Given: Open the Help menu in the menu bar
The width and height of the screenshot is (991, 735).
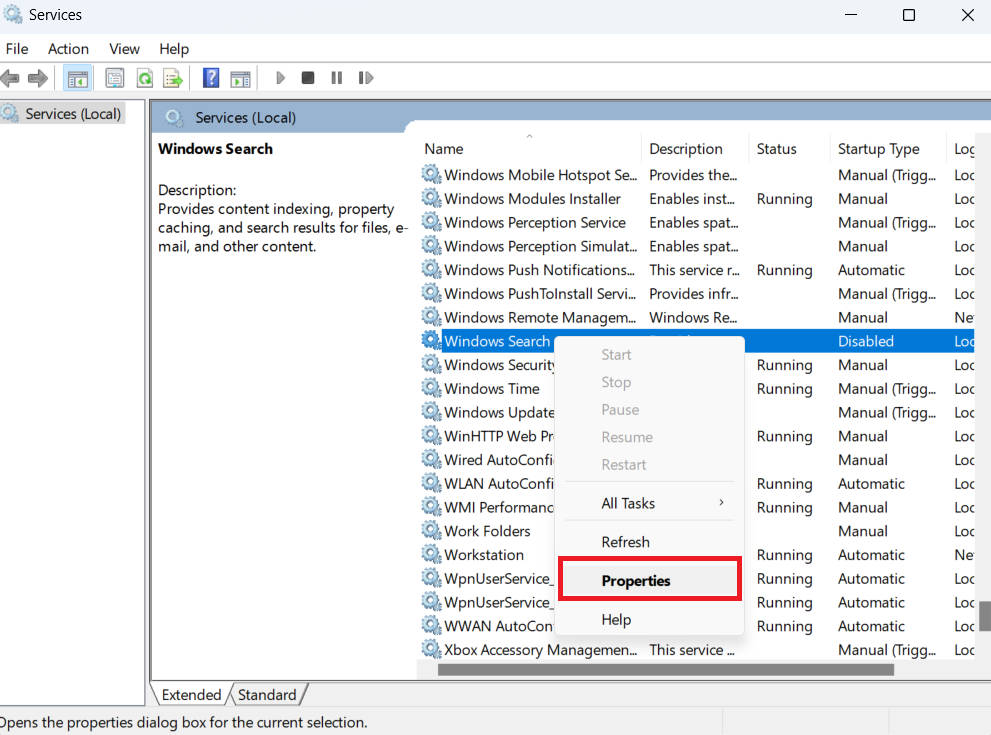Looking at the screenshot, I should pyautogui.click(x=174, y=49).
